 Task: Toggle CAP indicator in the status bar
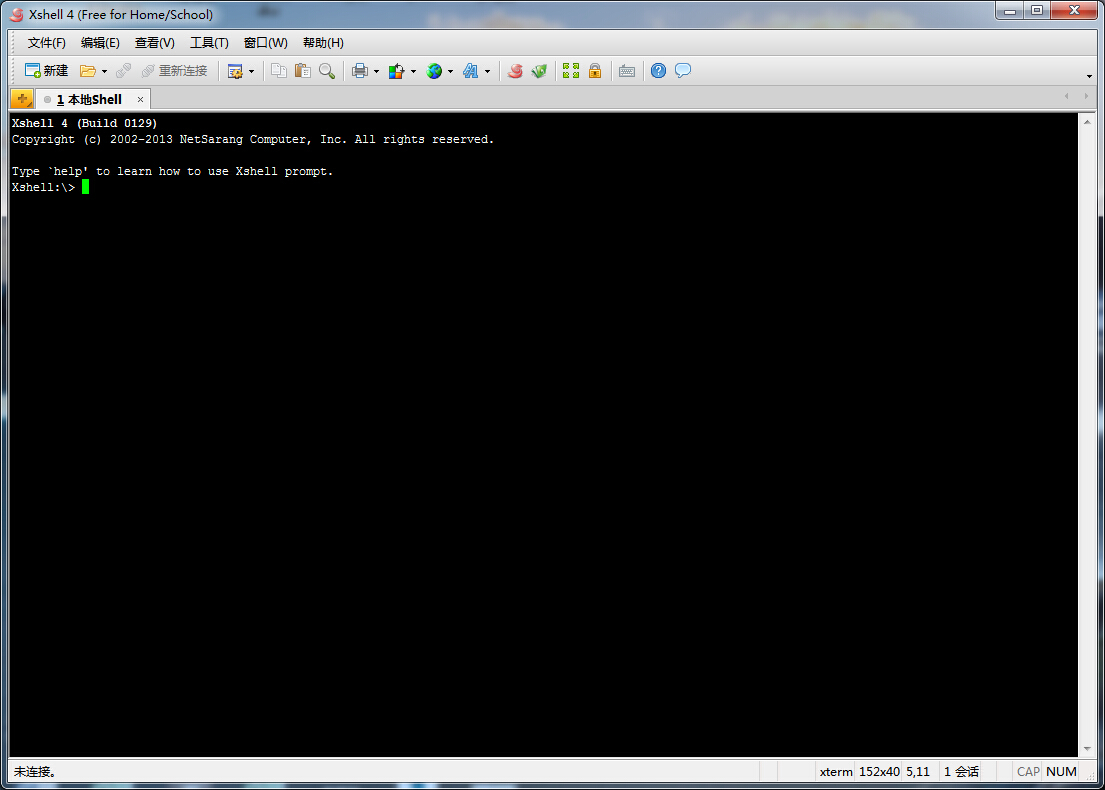1028,771
